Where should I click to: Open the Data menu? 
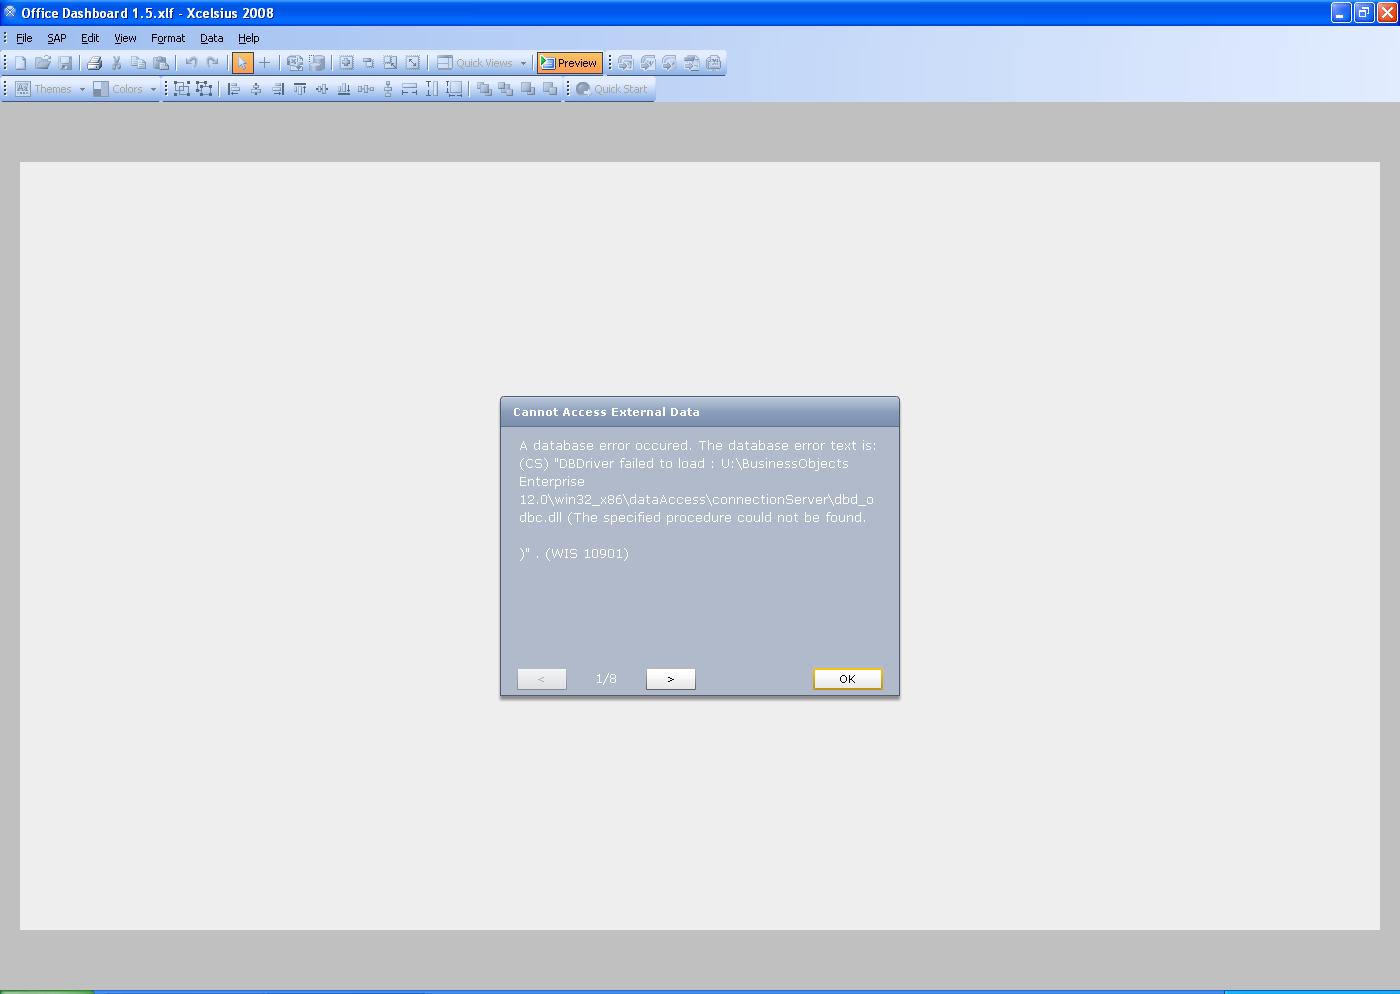point(211,38)
